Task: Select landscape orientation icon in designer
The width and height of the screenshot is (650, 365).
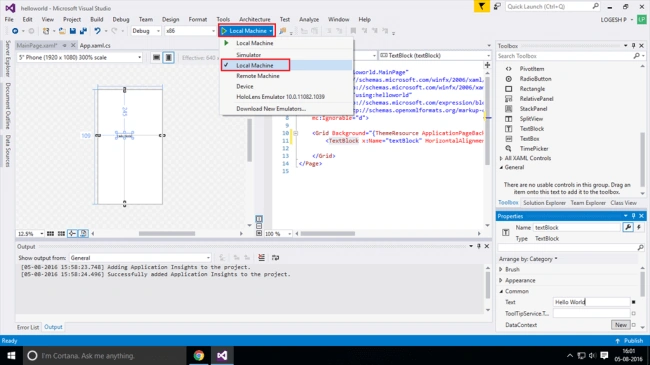Action: point(156,58)
